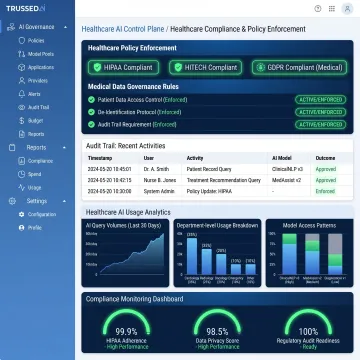360x360 pixels.
Task: Click the Providers person icon
Action: coord(22,81)
